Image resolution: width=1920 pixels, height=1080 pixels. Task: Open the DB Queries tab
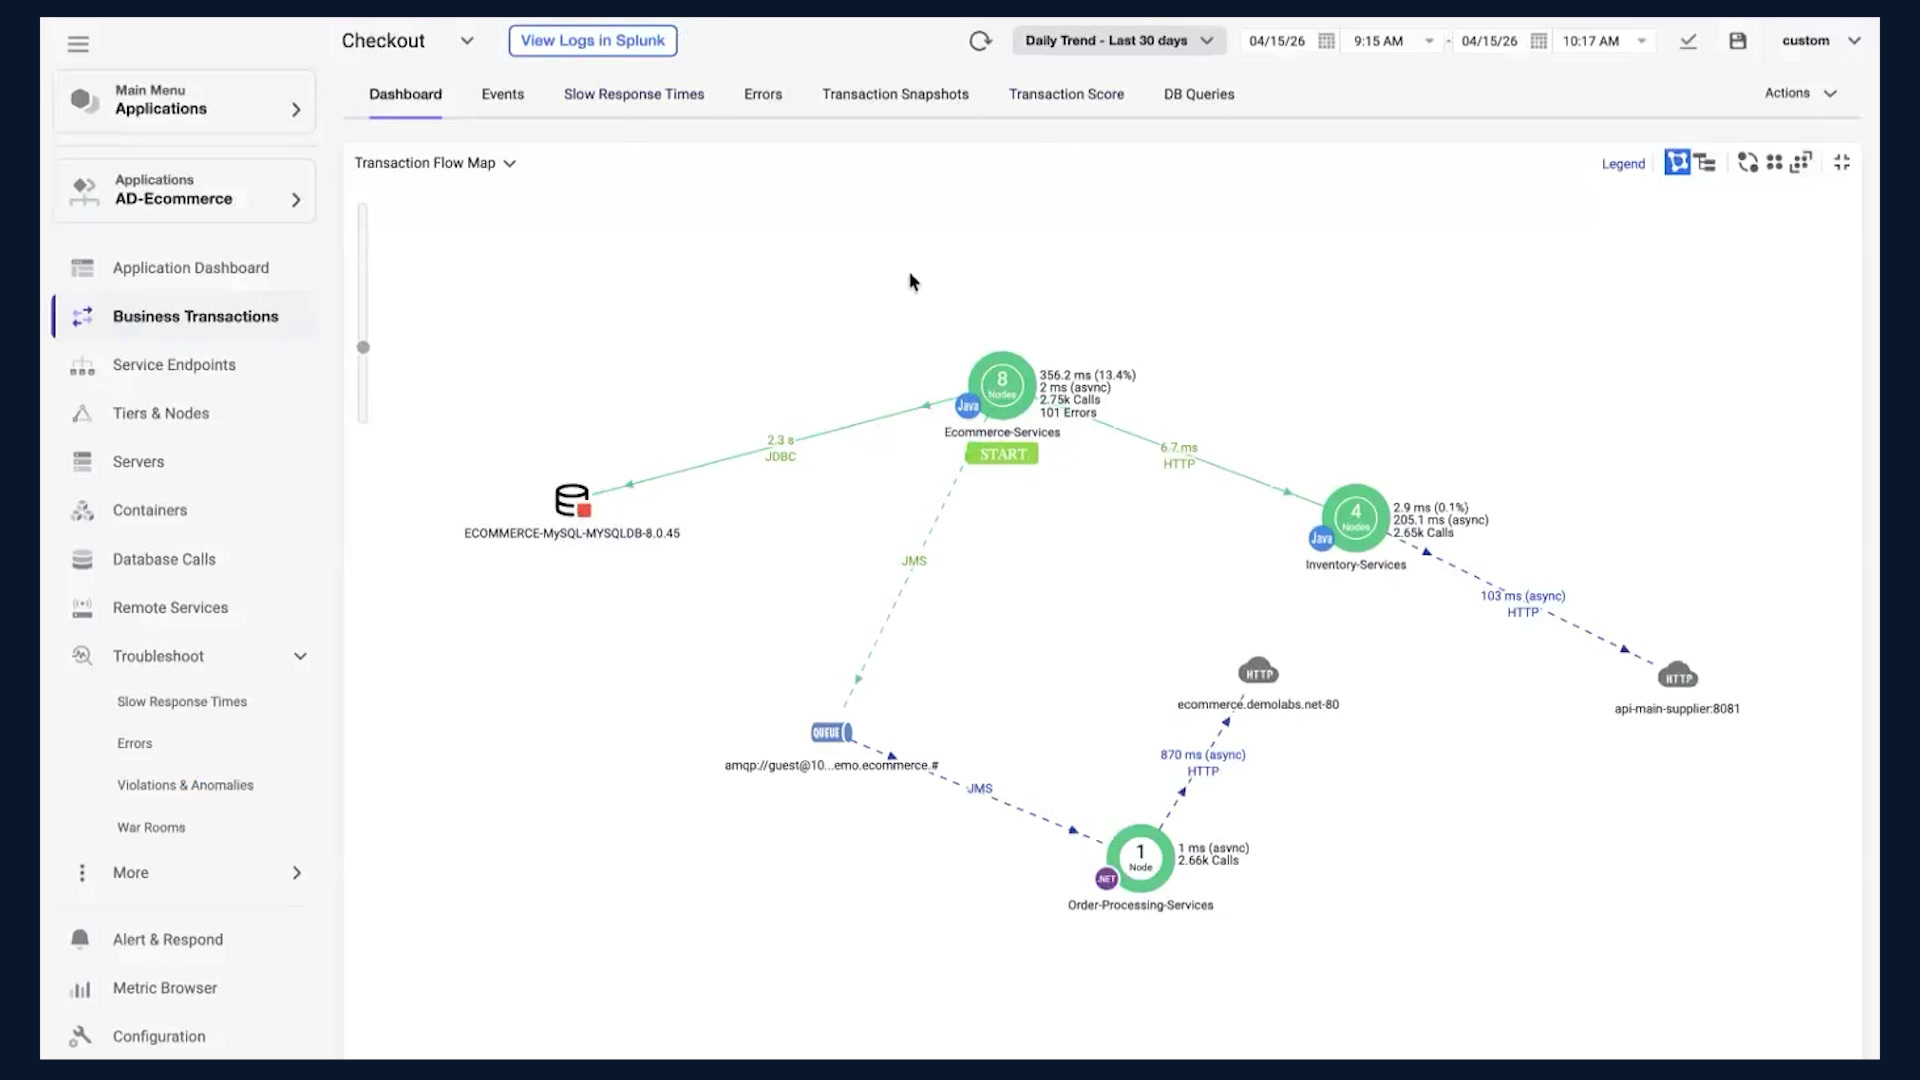point(1199,94)
